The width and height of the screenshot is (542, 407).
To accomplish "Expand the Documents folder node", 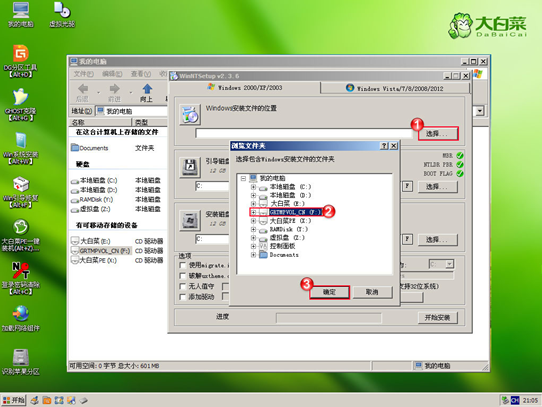I will tap(253, 255).
